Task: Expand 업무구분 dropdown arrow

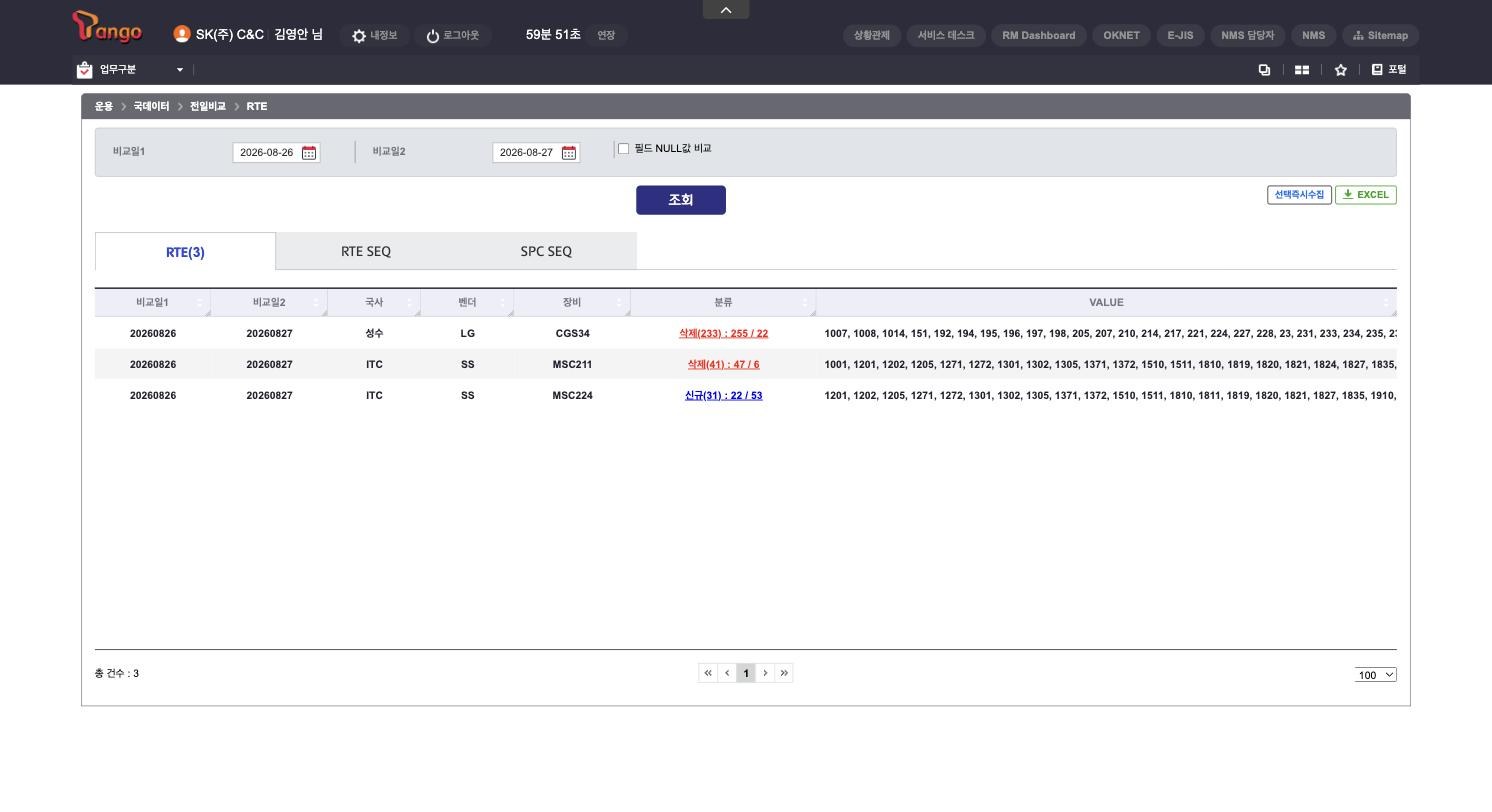Action: (180, 70)
